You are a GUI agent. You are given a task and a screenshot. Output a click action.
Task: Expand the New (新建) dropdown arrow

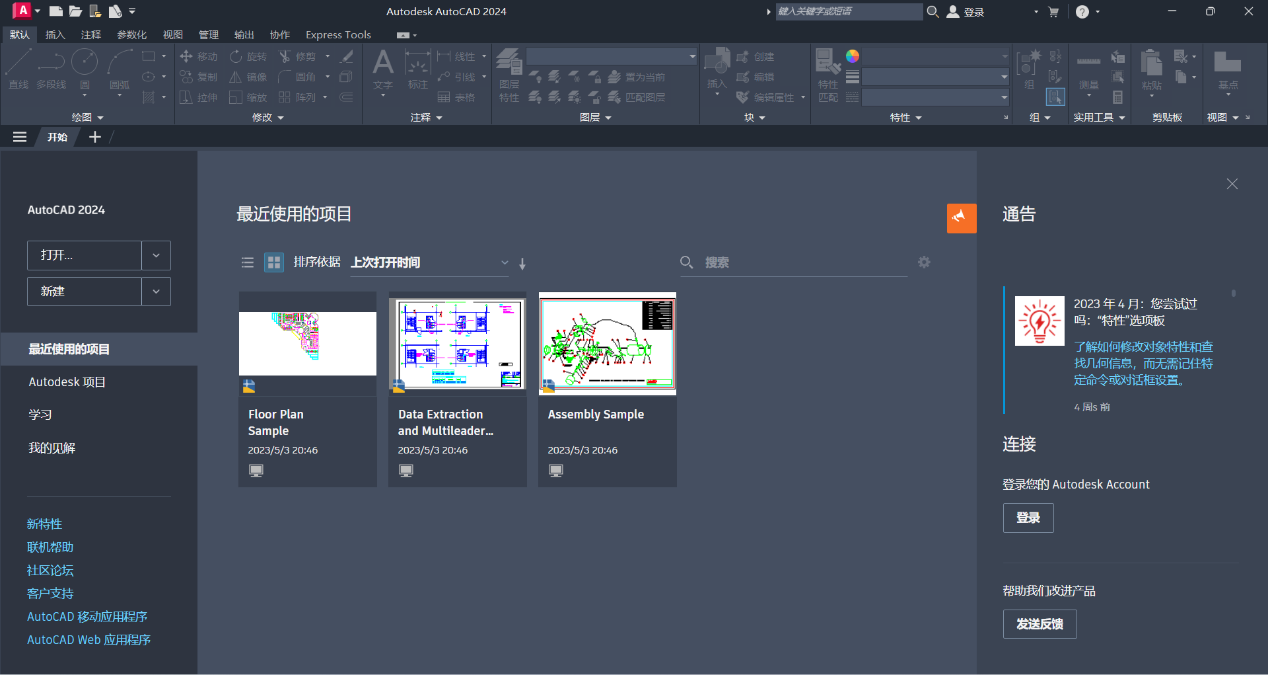(156, 291)
